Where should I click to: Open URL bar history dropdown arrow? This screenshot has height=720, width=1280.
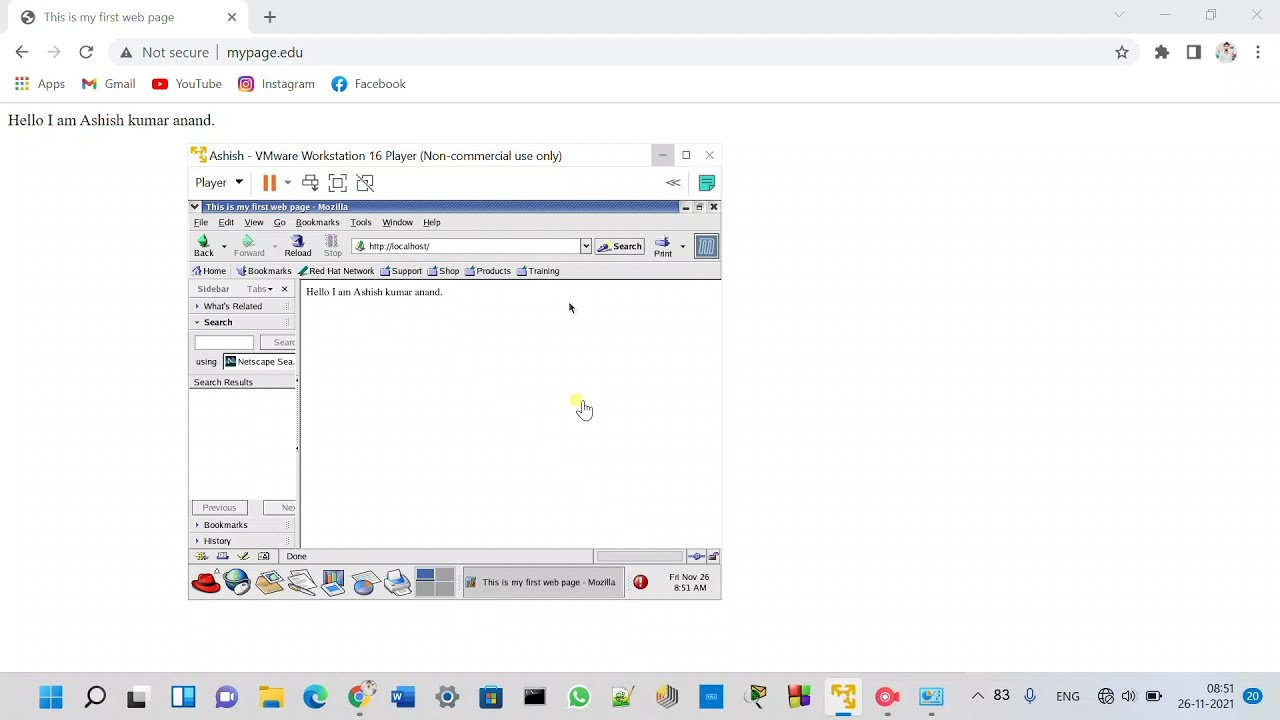click(586, 246)
